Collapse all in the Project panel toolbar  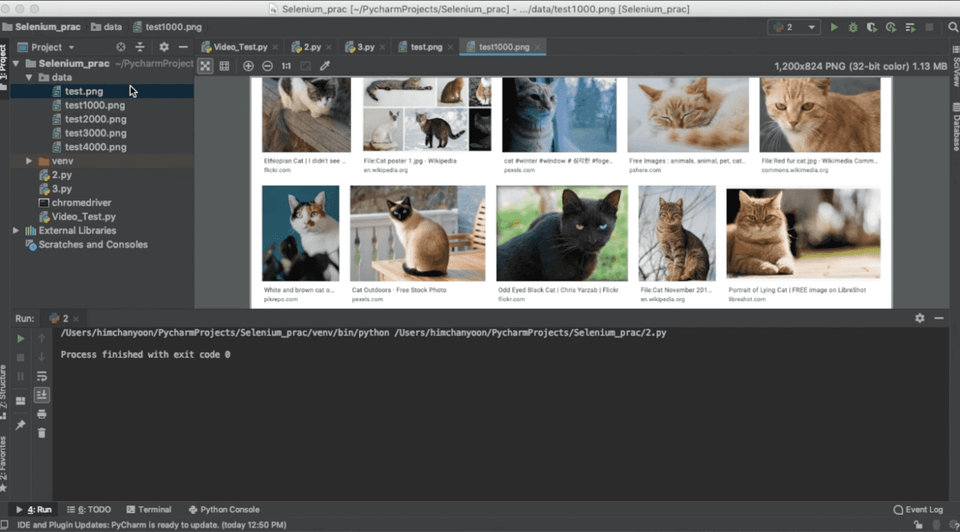(140, 47)
